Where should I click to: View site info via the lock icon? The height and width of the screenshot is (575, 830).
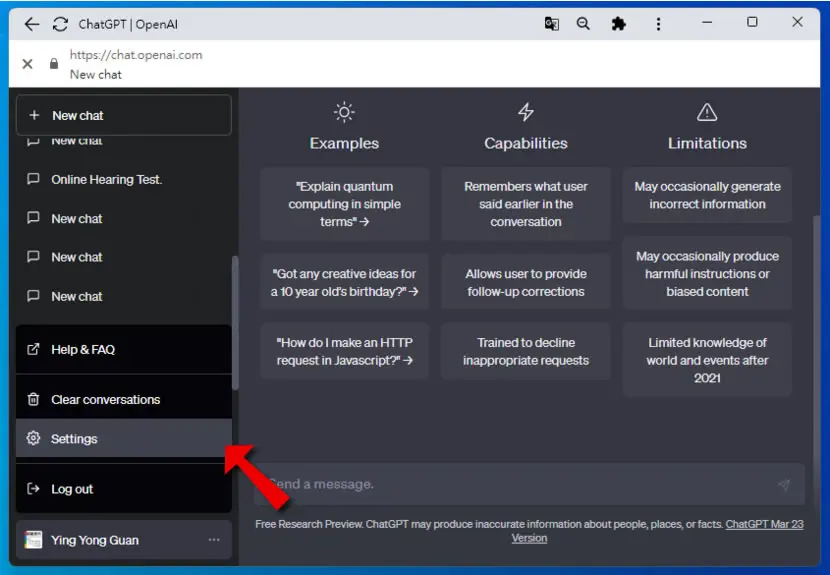[x=54, y=64]
